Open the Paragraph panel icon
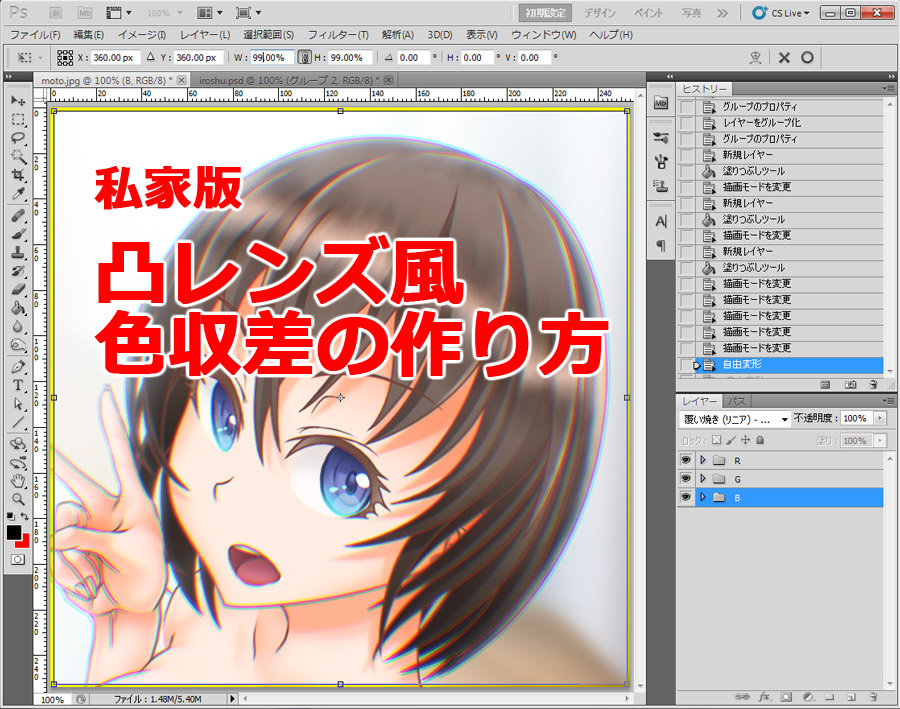Image resolution: width=900 pixels, height=709 pixels. point(661,246)
